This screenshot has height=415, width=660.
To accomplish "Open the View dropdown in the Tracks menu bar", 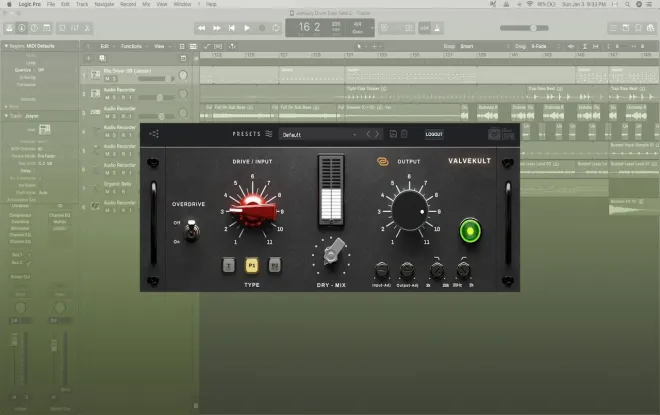I will (162, 46).
